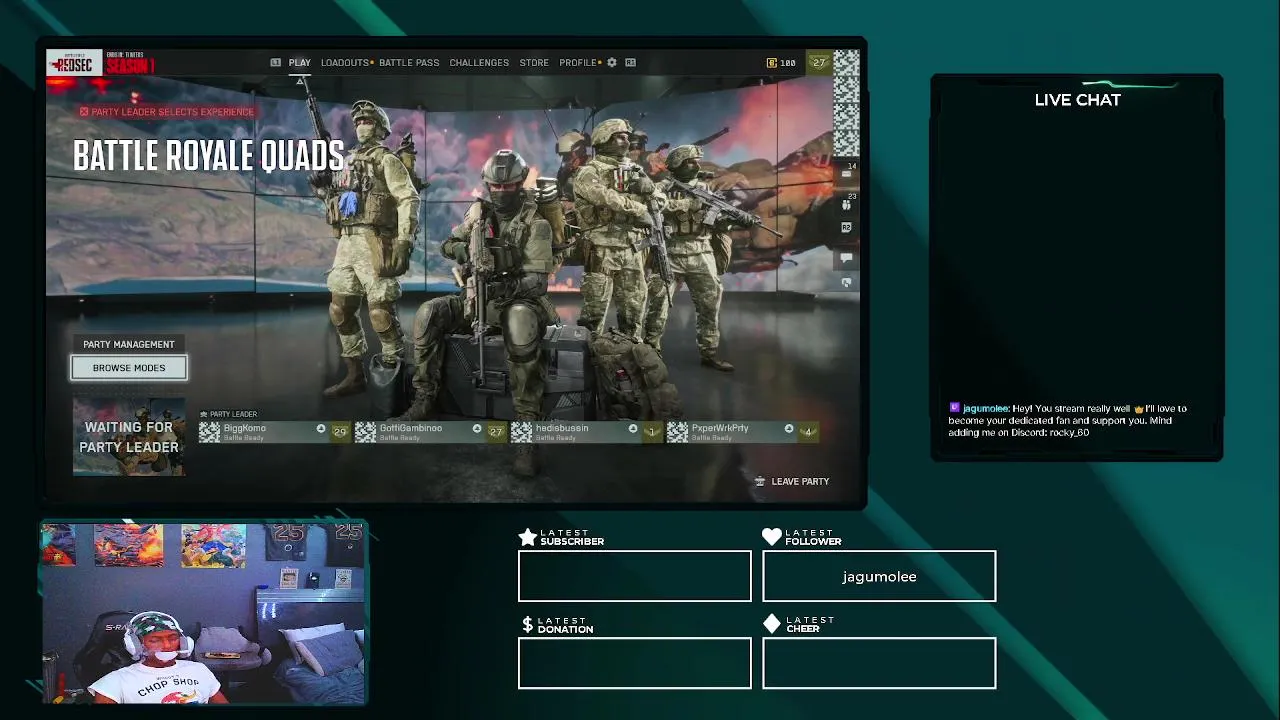Screen dimensions: 1280x720
Task: Open the PLAY tab in the game menu
Action: (x=299, y=63)
